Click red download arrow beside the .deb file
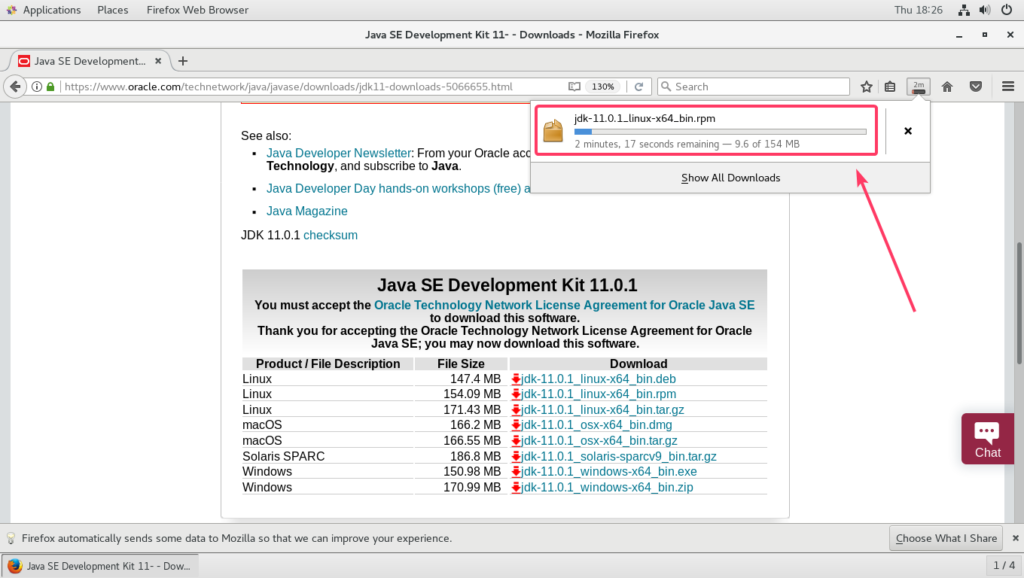 tap(516, 379)
